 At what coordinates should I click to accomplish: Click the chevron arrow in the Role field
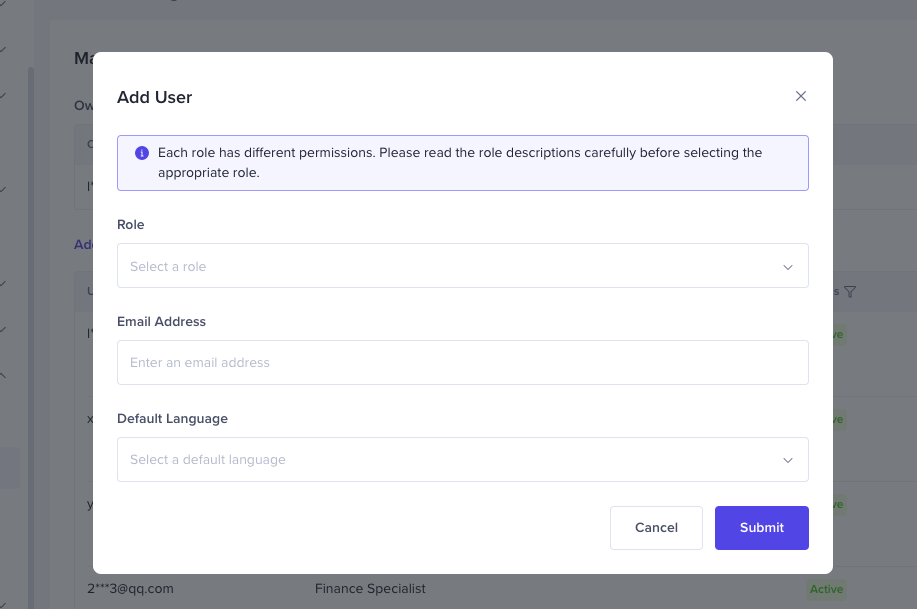787,267
